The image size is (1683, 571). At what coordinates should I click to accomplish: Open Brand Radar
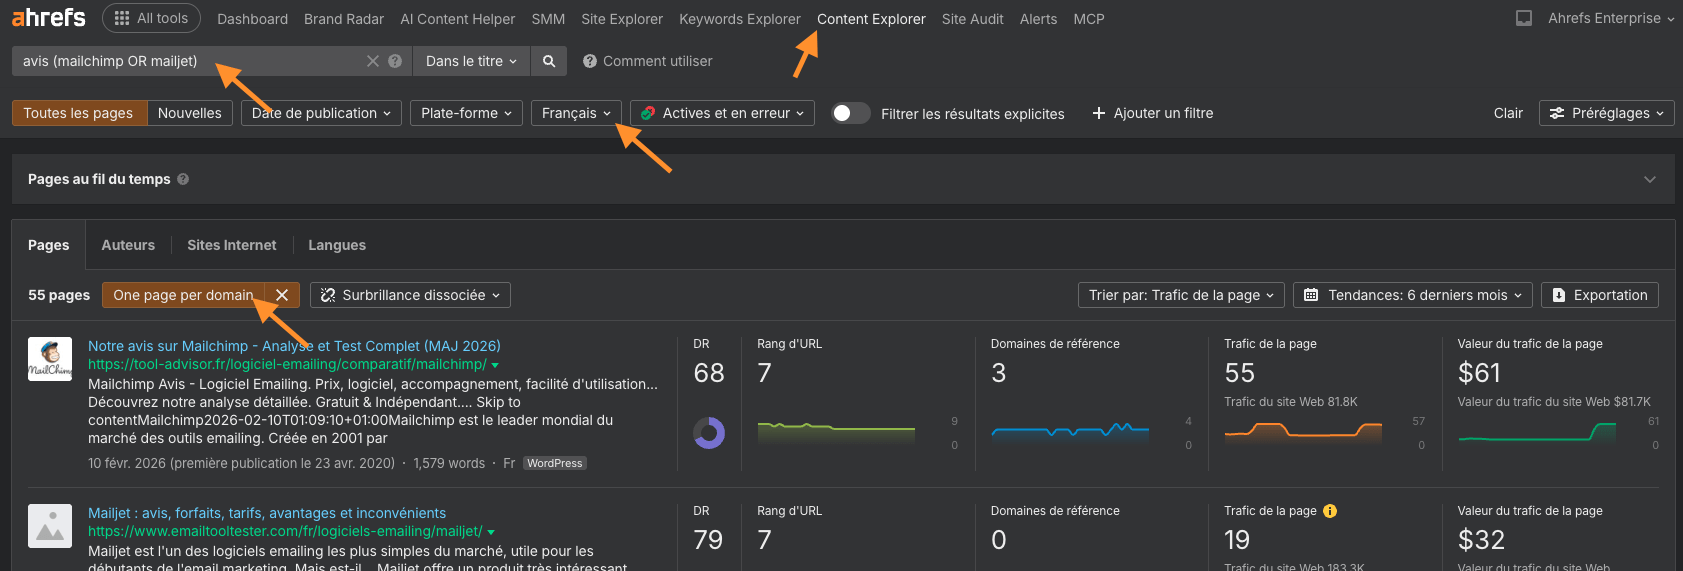pos(344,19)
